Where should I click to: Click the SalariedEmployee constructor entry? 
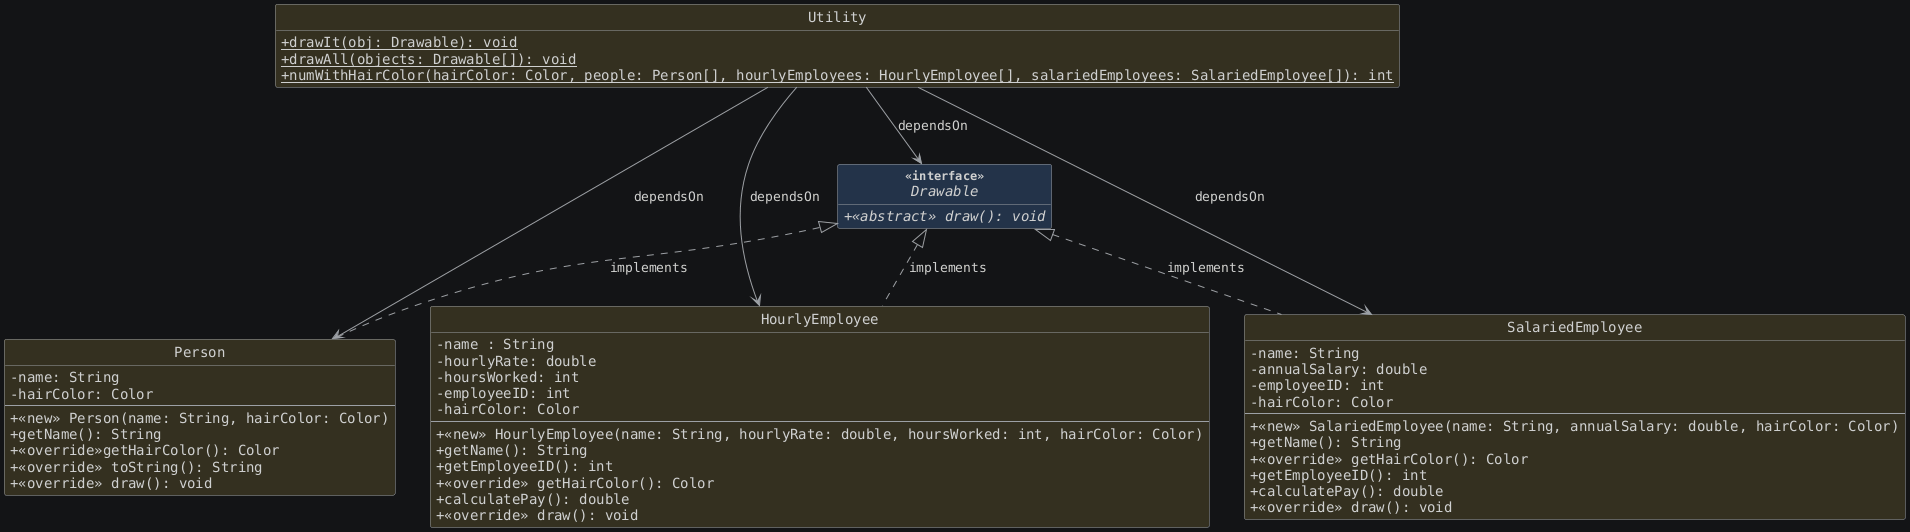[1574, 426]
